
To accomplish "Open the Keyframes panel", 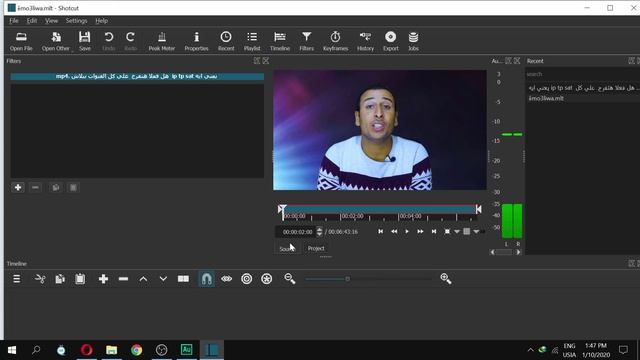I will (336, 41).
